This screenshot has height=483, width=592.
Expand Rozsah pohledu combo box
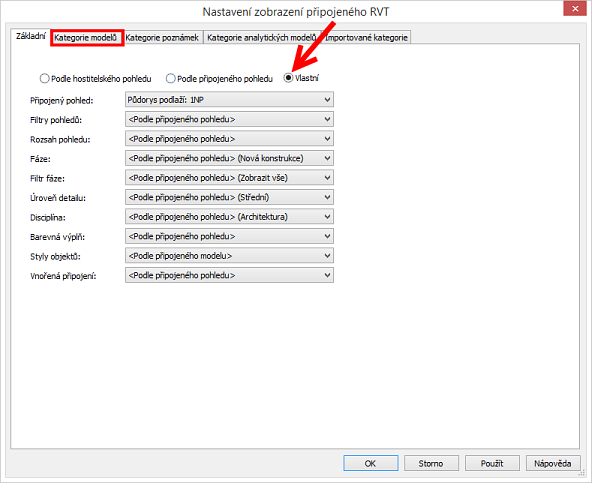229,139
